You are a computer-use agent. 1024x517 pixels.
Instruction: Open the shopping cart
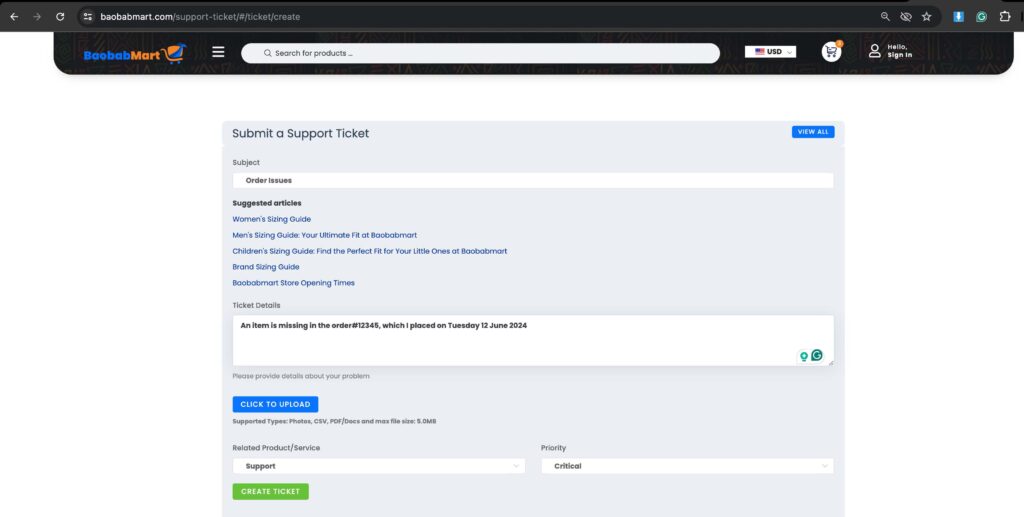coord(831,52)
